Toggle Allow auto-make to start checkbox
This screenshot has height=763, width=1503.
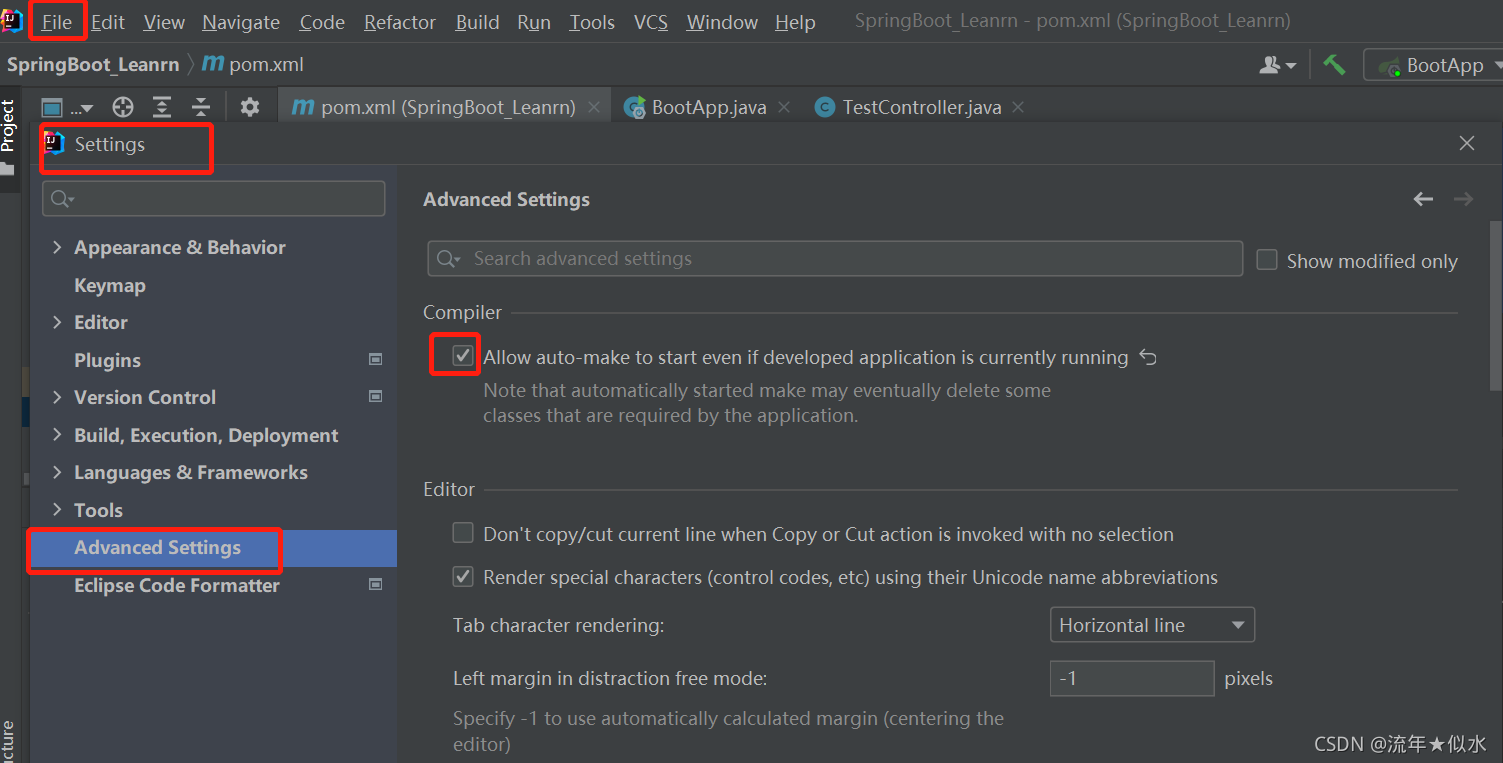point(462,356)
